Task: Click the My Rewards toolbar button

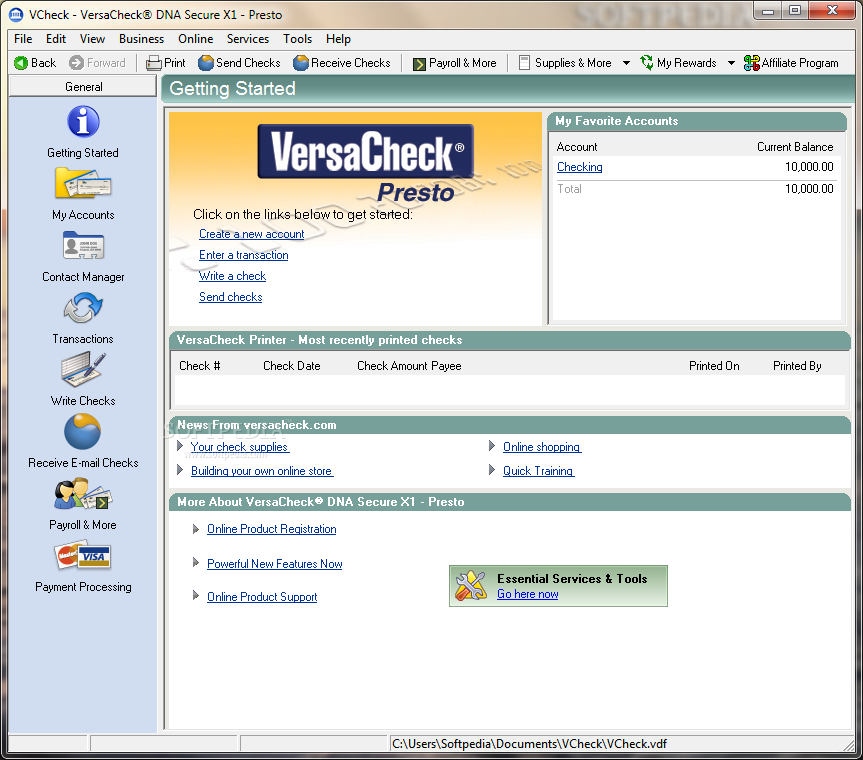Action: click(679, 63)
